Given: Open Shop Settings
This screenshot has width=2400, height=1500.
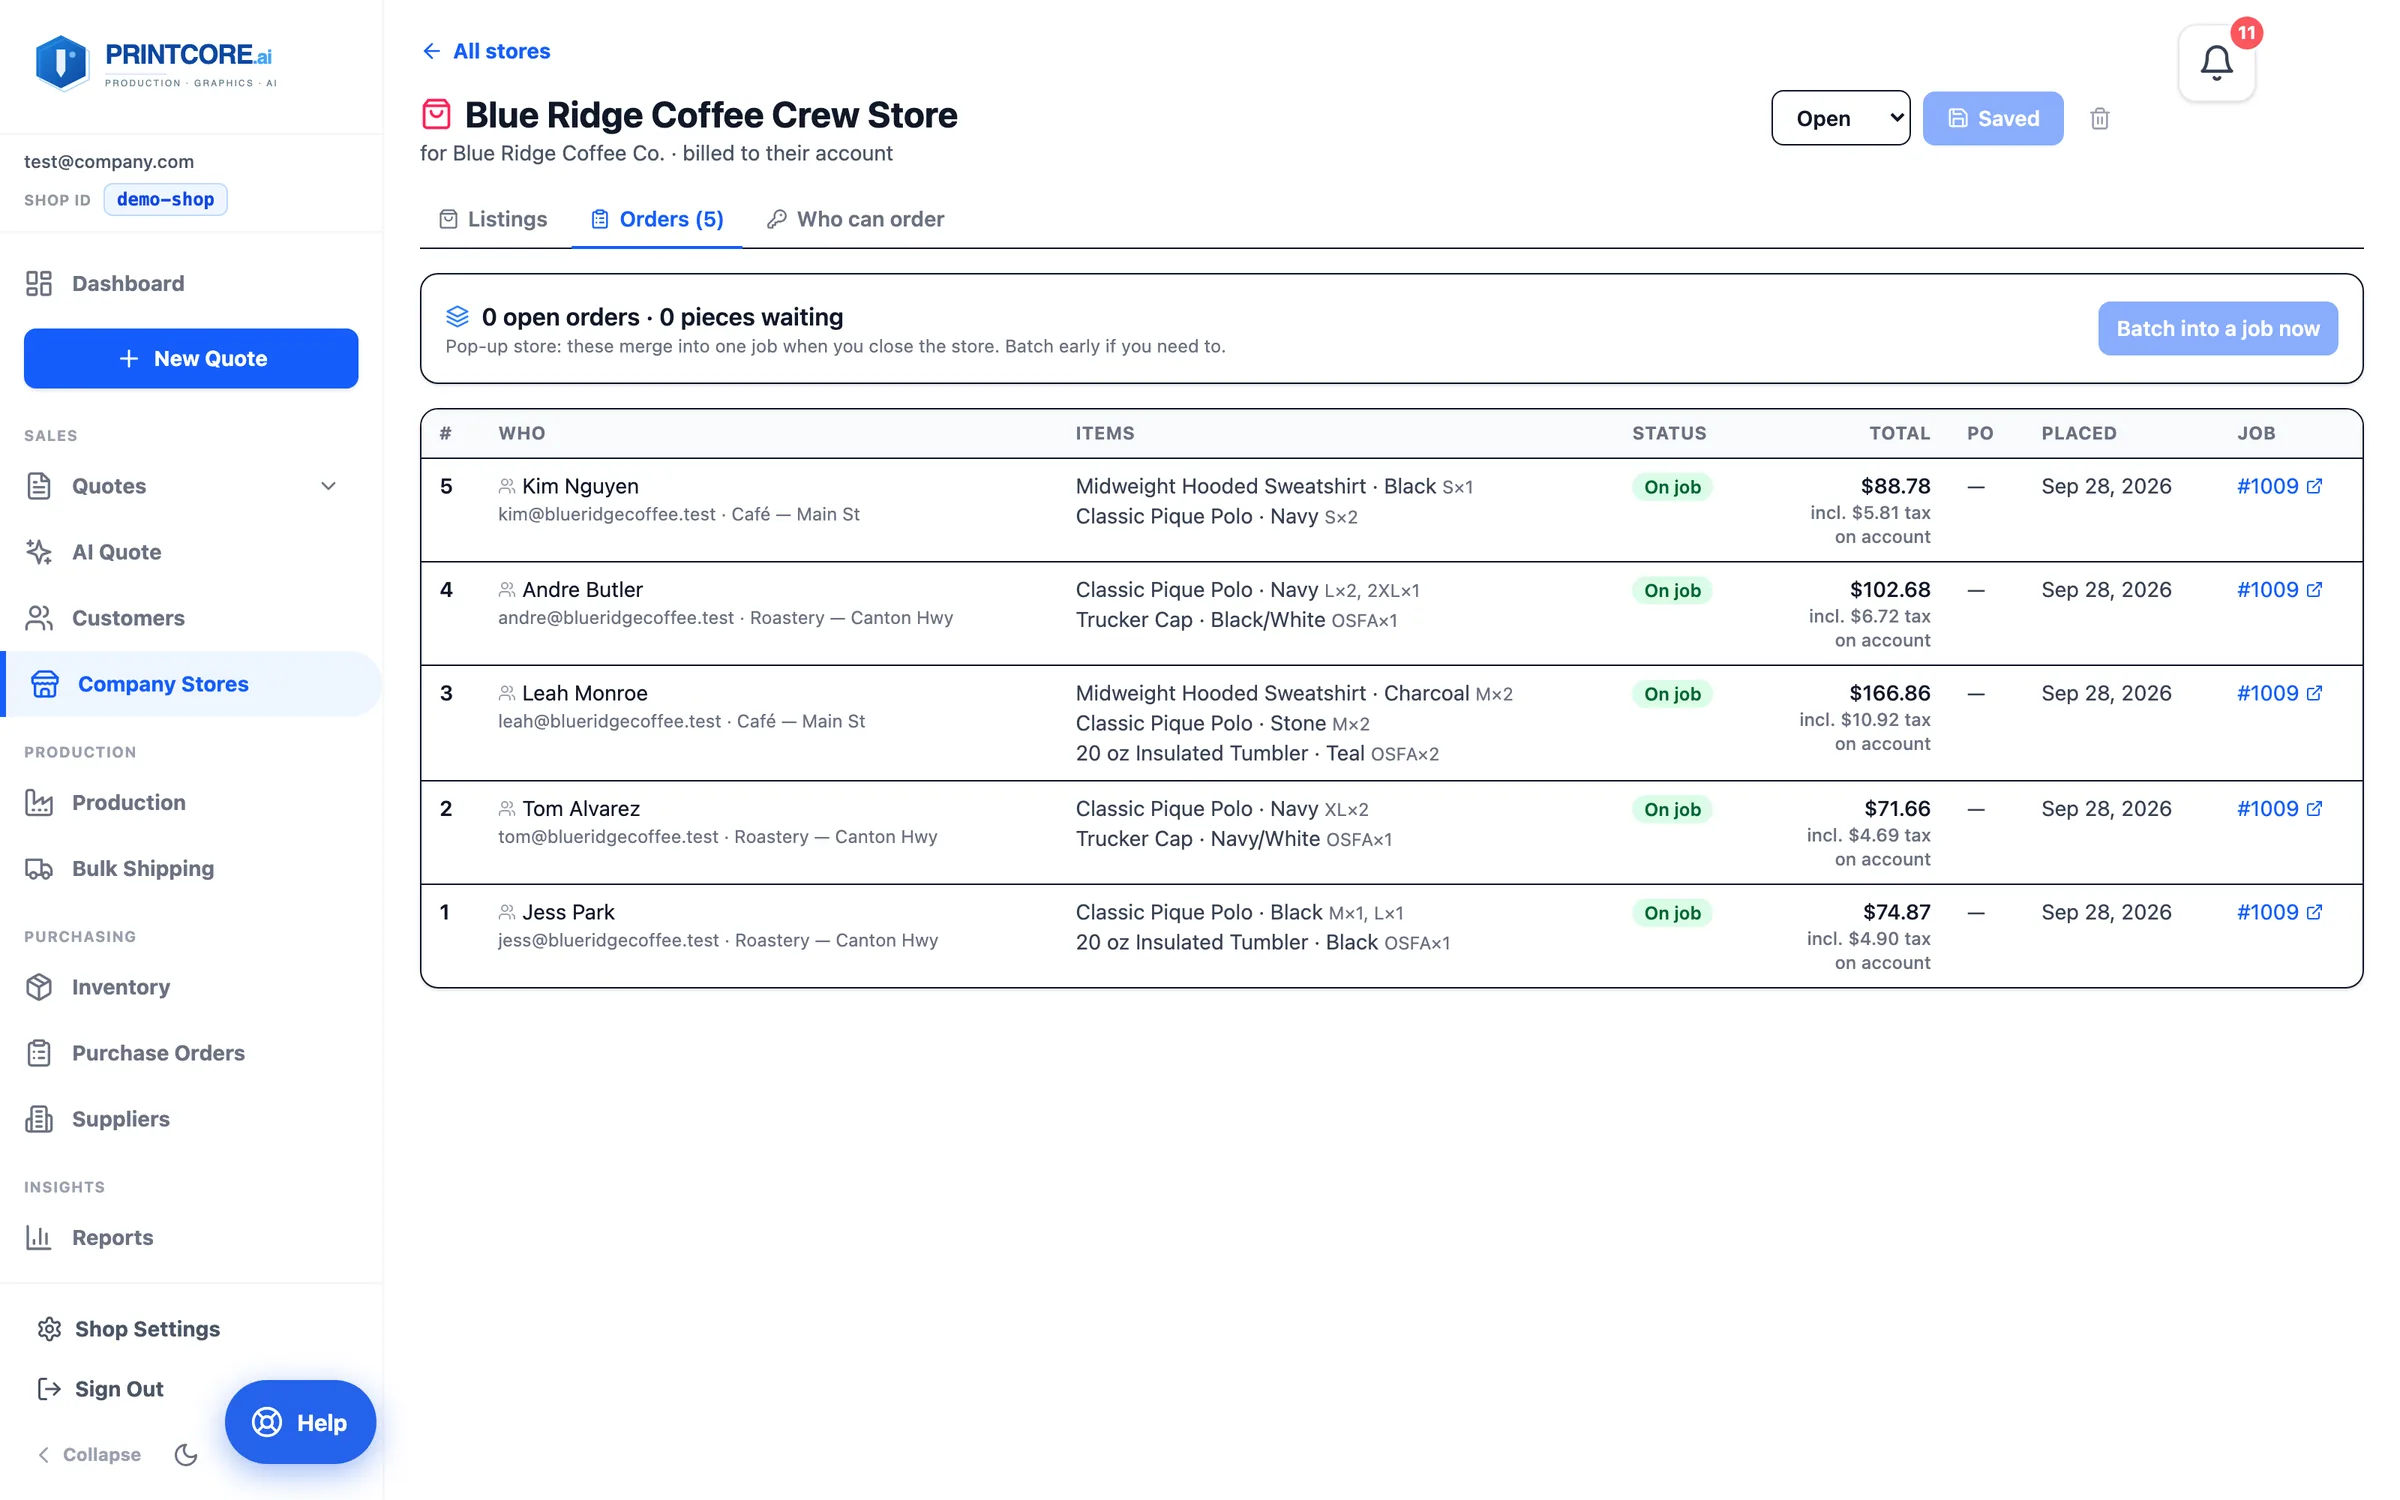Looking at the screenshot, I should [x=128, y=1328].
